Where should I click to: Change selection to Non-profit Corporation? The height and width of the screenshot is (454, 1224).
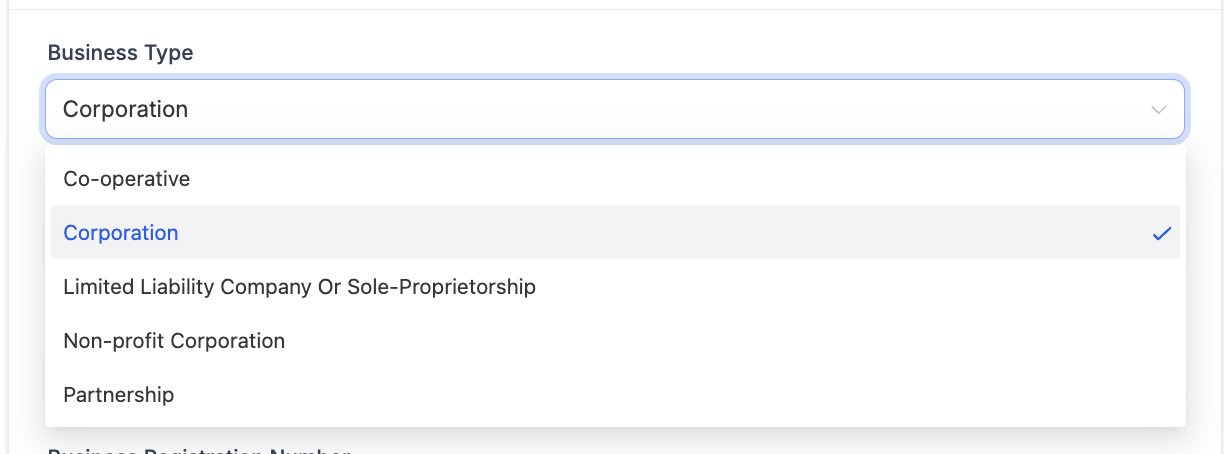click(x=174, y=341)
